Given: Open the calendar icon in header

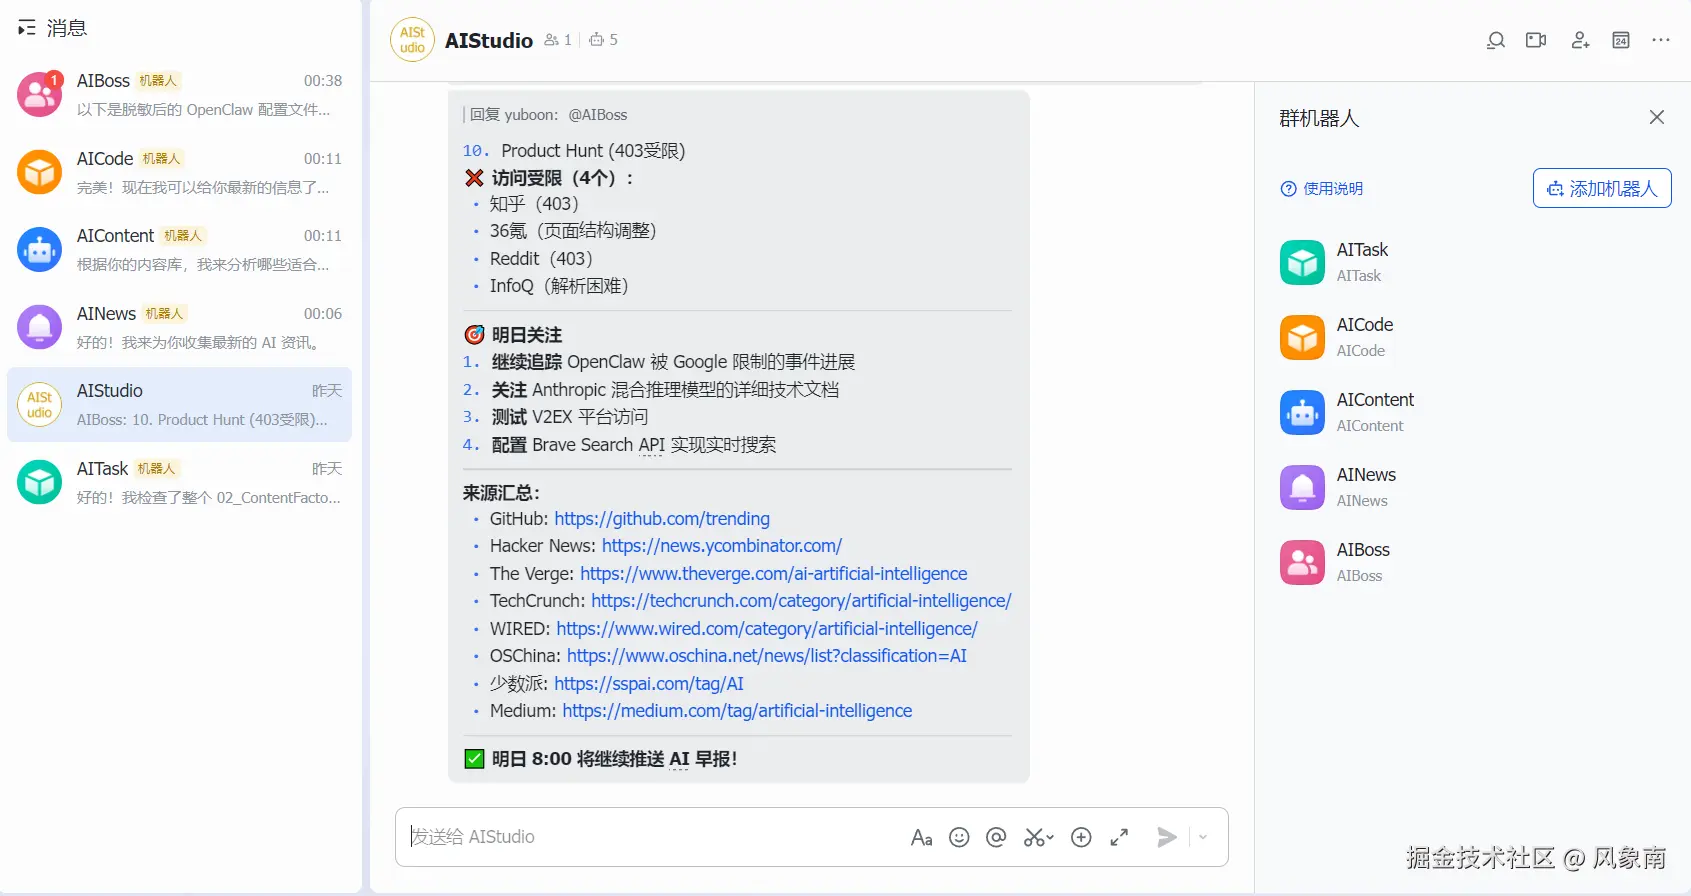Looking at the screenshot, I should [1621, 40].
